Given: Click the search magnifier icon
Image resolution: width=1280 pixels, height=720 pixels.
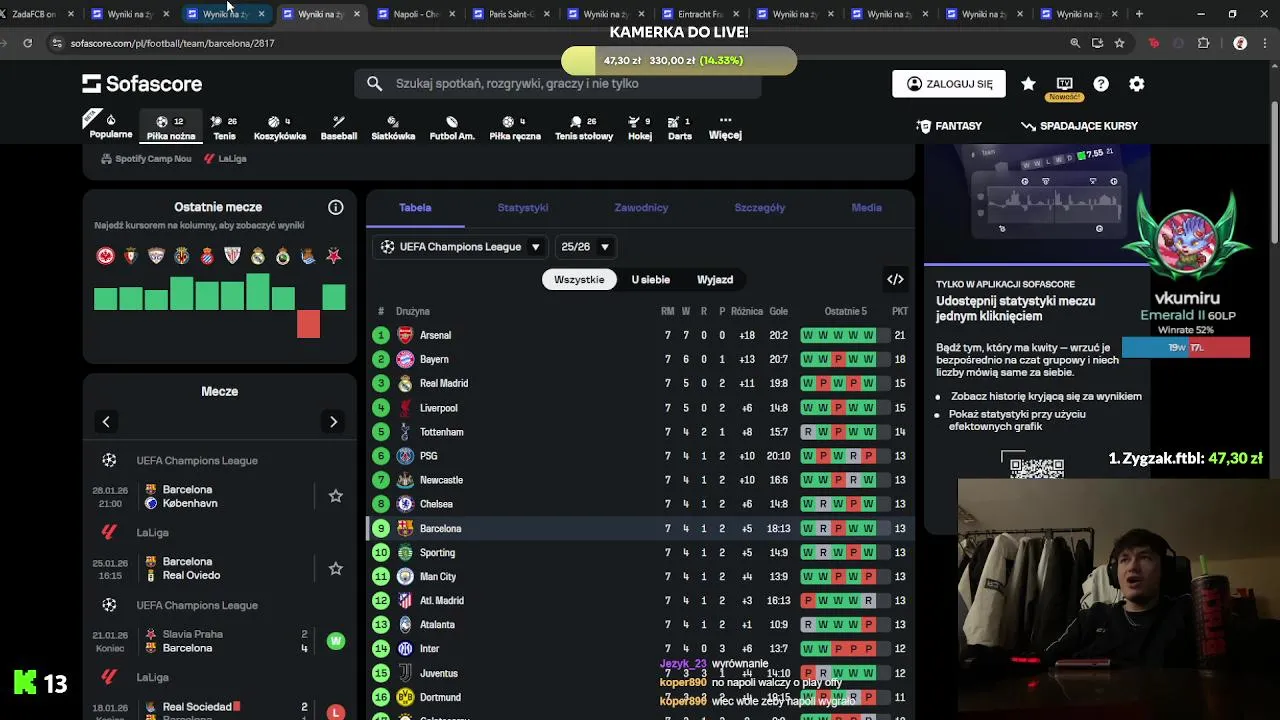Looking at the screenshot, I should point(375,84).
